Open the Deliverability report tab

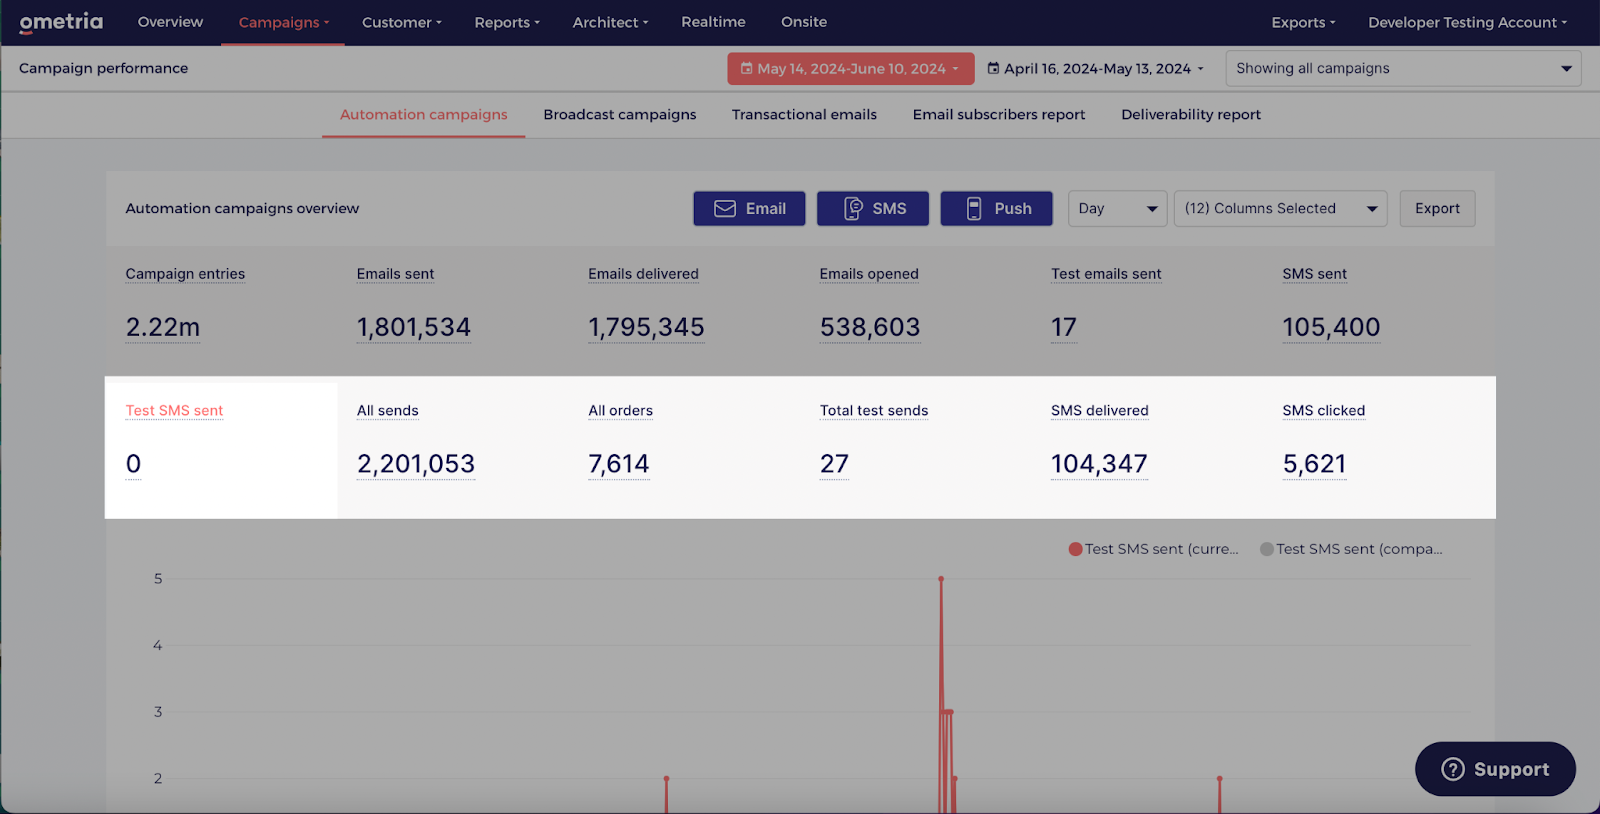point(1191,115)
